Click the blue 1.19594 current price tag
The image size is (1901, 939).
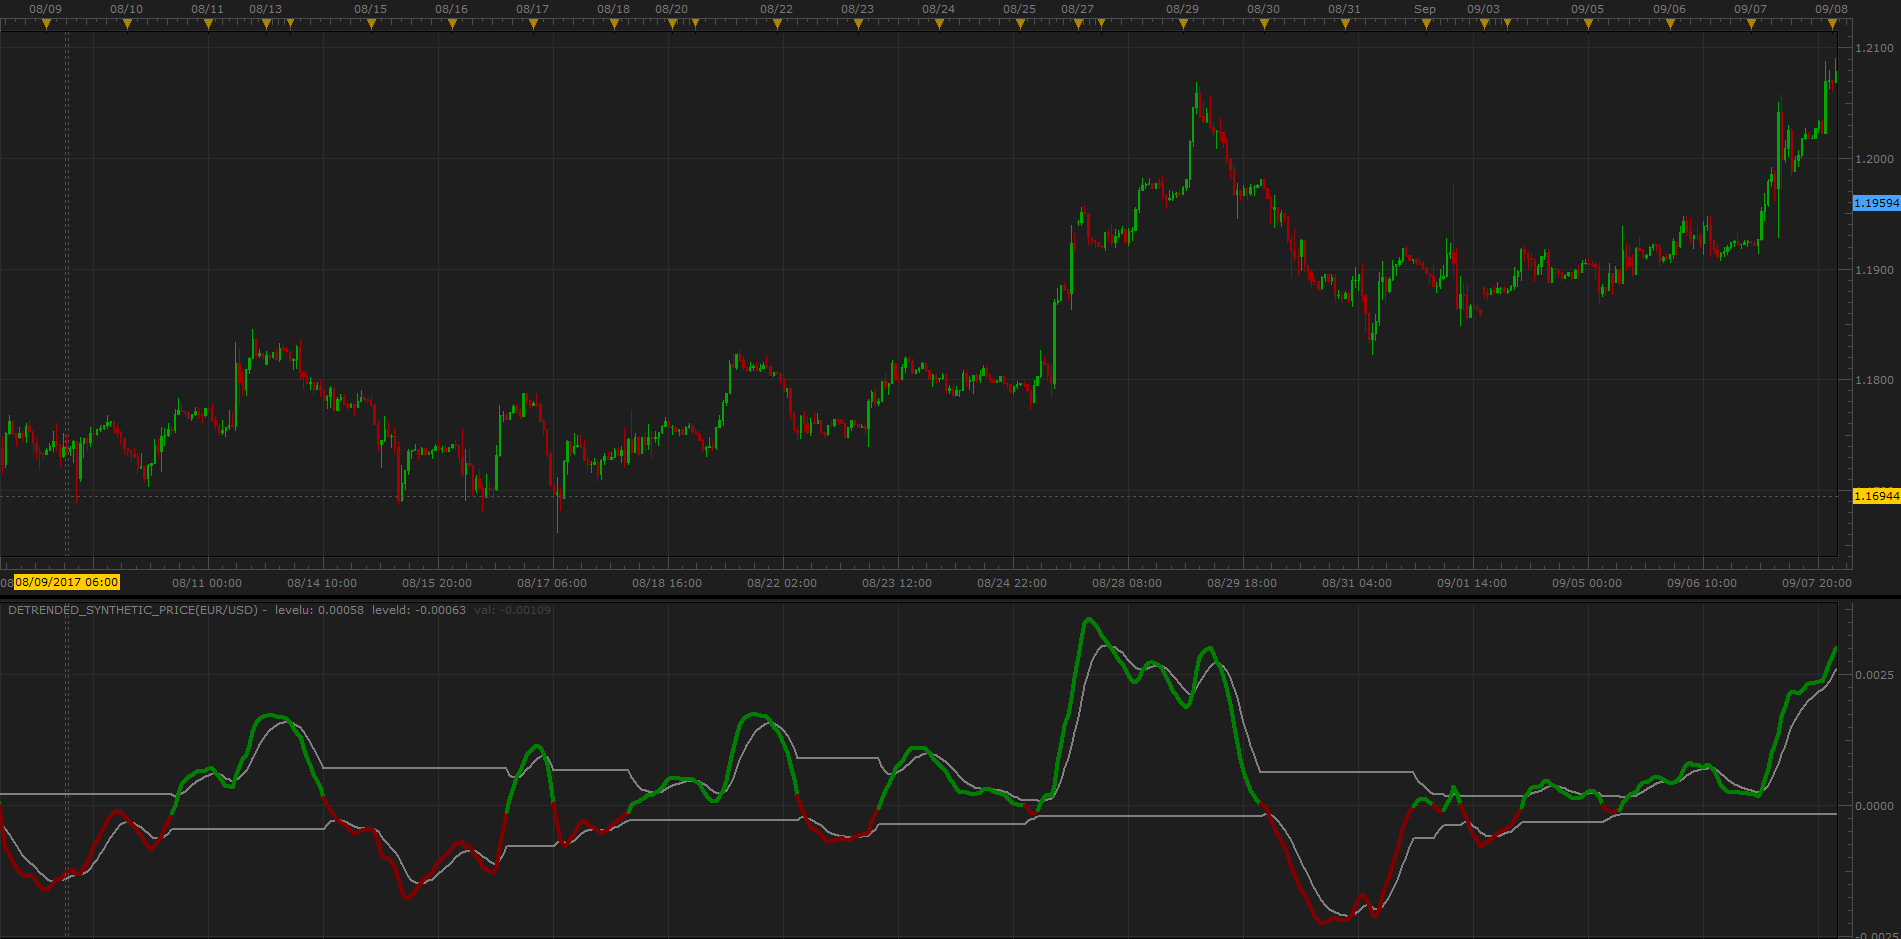[1876, 203]
